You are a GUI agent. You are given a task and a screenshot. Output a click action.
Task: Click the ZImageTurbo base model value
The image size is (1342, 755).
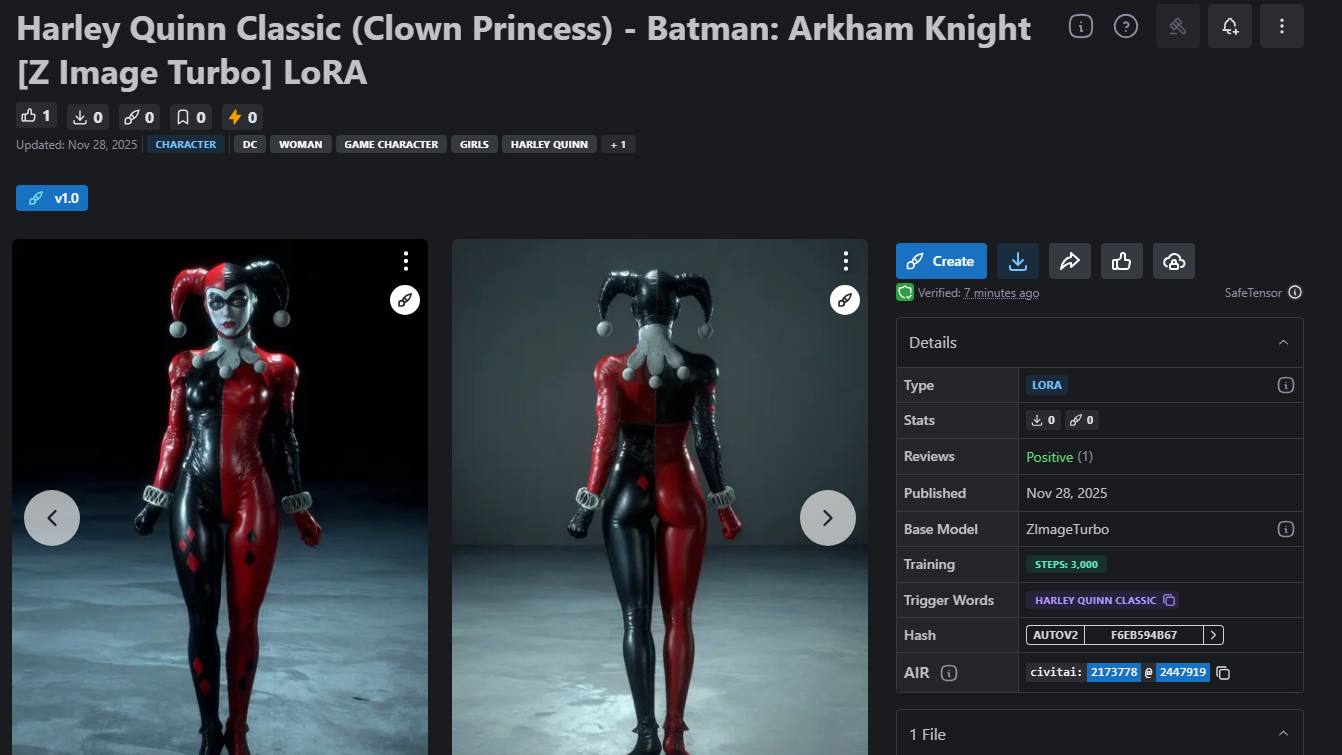pos(1068,529)
